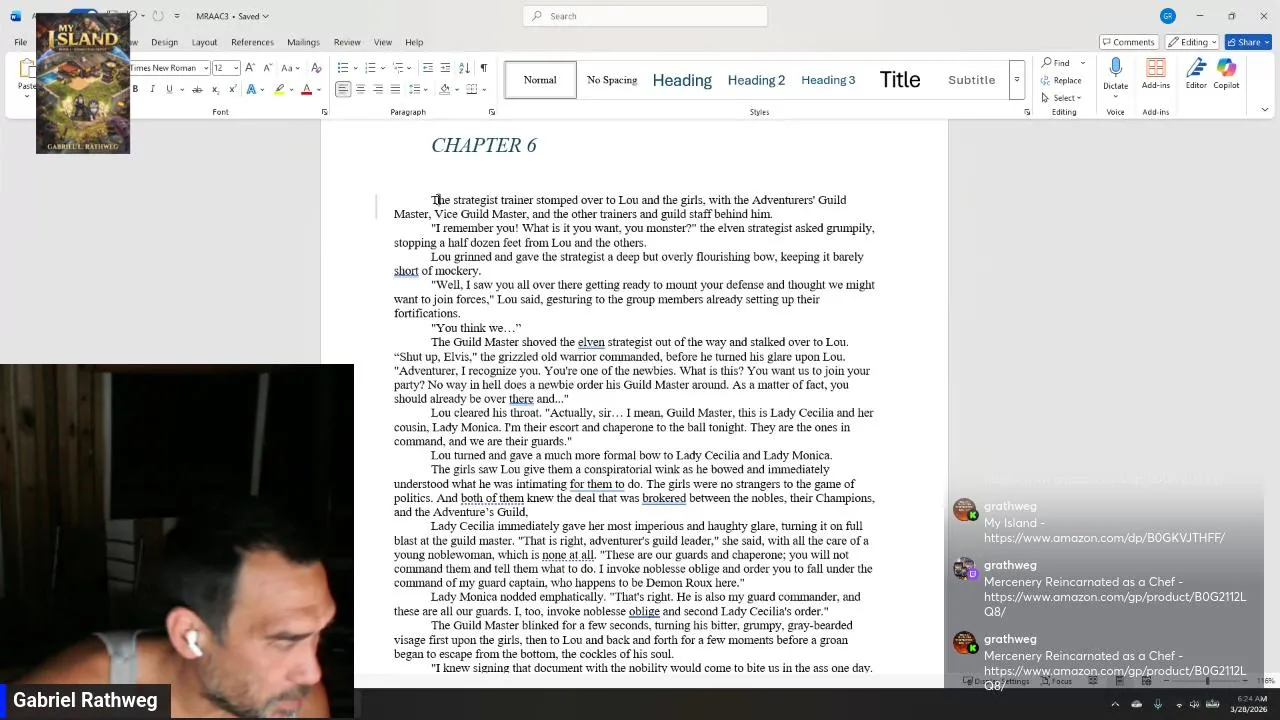The height and width of the screenshot is (720, 1280).
Task: Increase paragraph indent
Action: (445, 68)
